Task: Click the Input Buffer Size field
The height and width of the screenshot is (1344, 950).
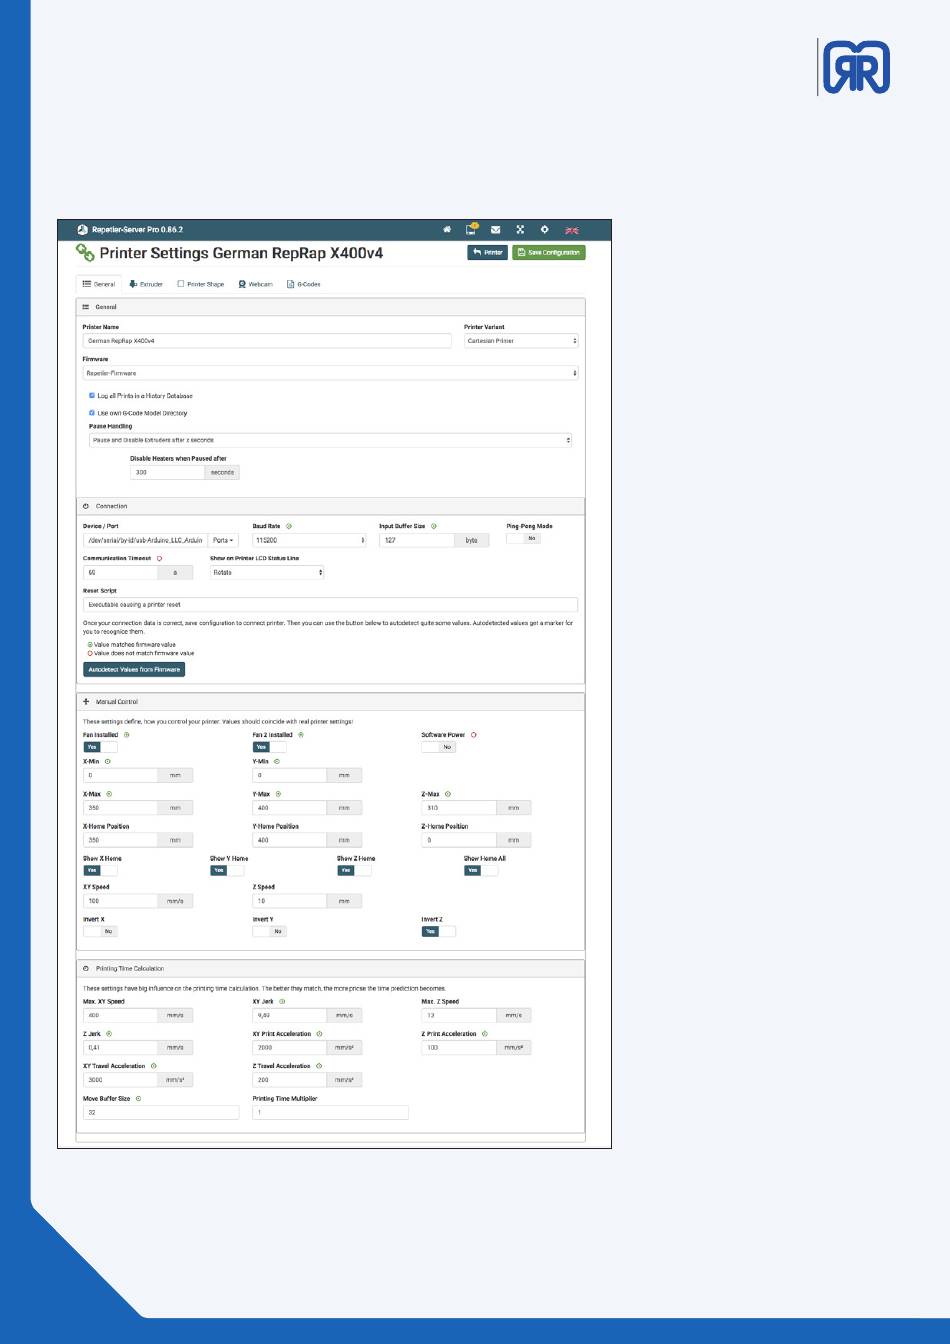Action: [417, 540]
